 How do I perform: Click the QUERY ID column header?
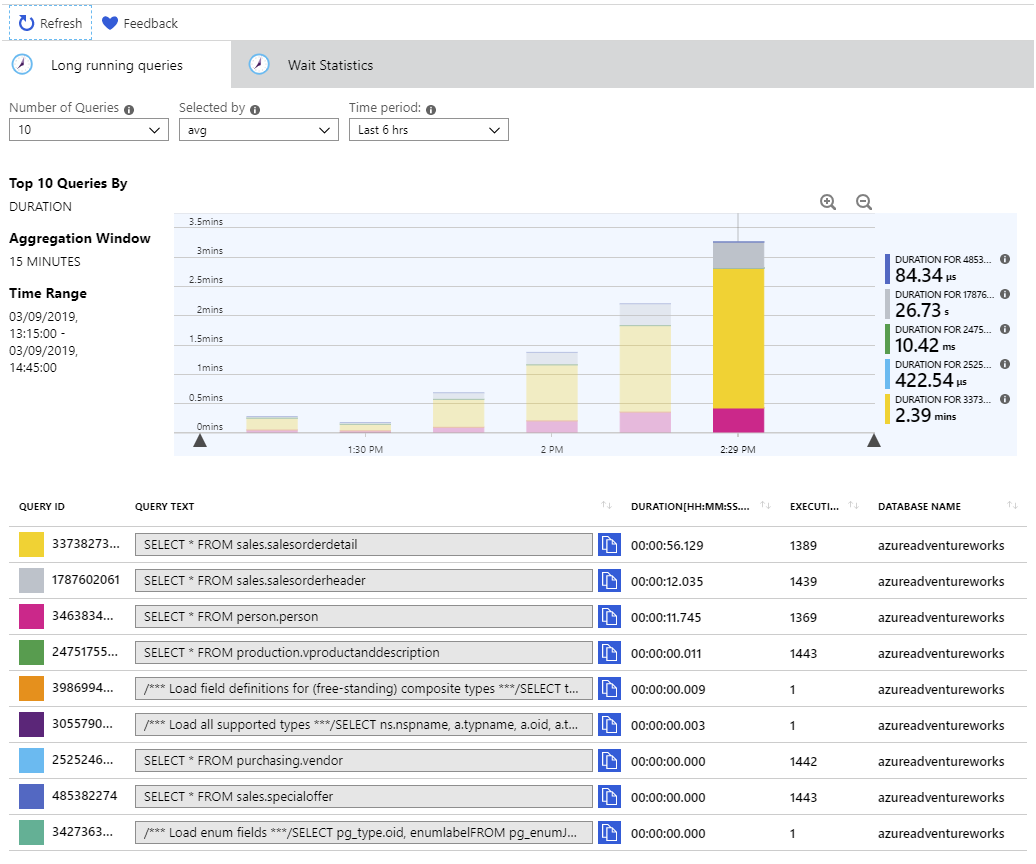point(42,507)
